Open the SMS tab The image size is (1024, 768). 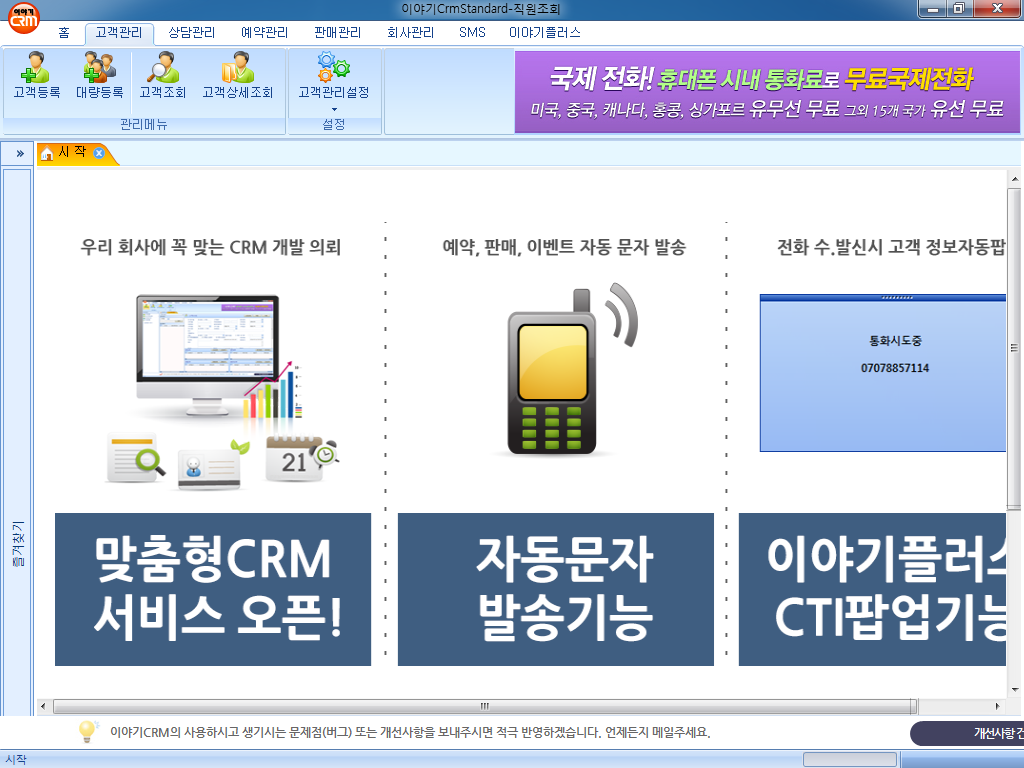click(x=472, y=33)
